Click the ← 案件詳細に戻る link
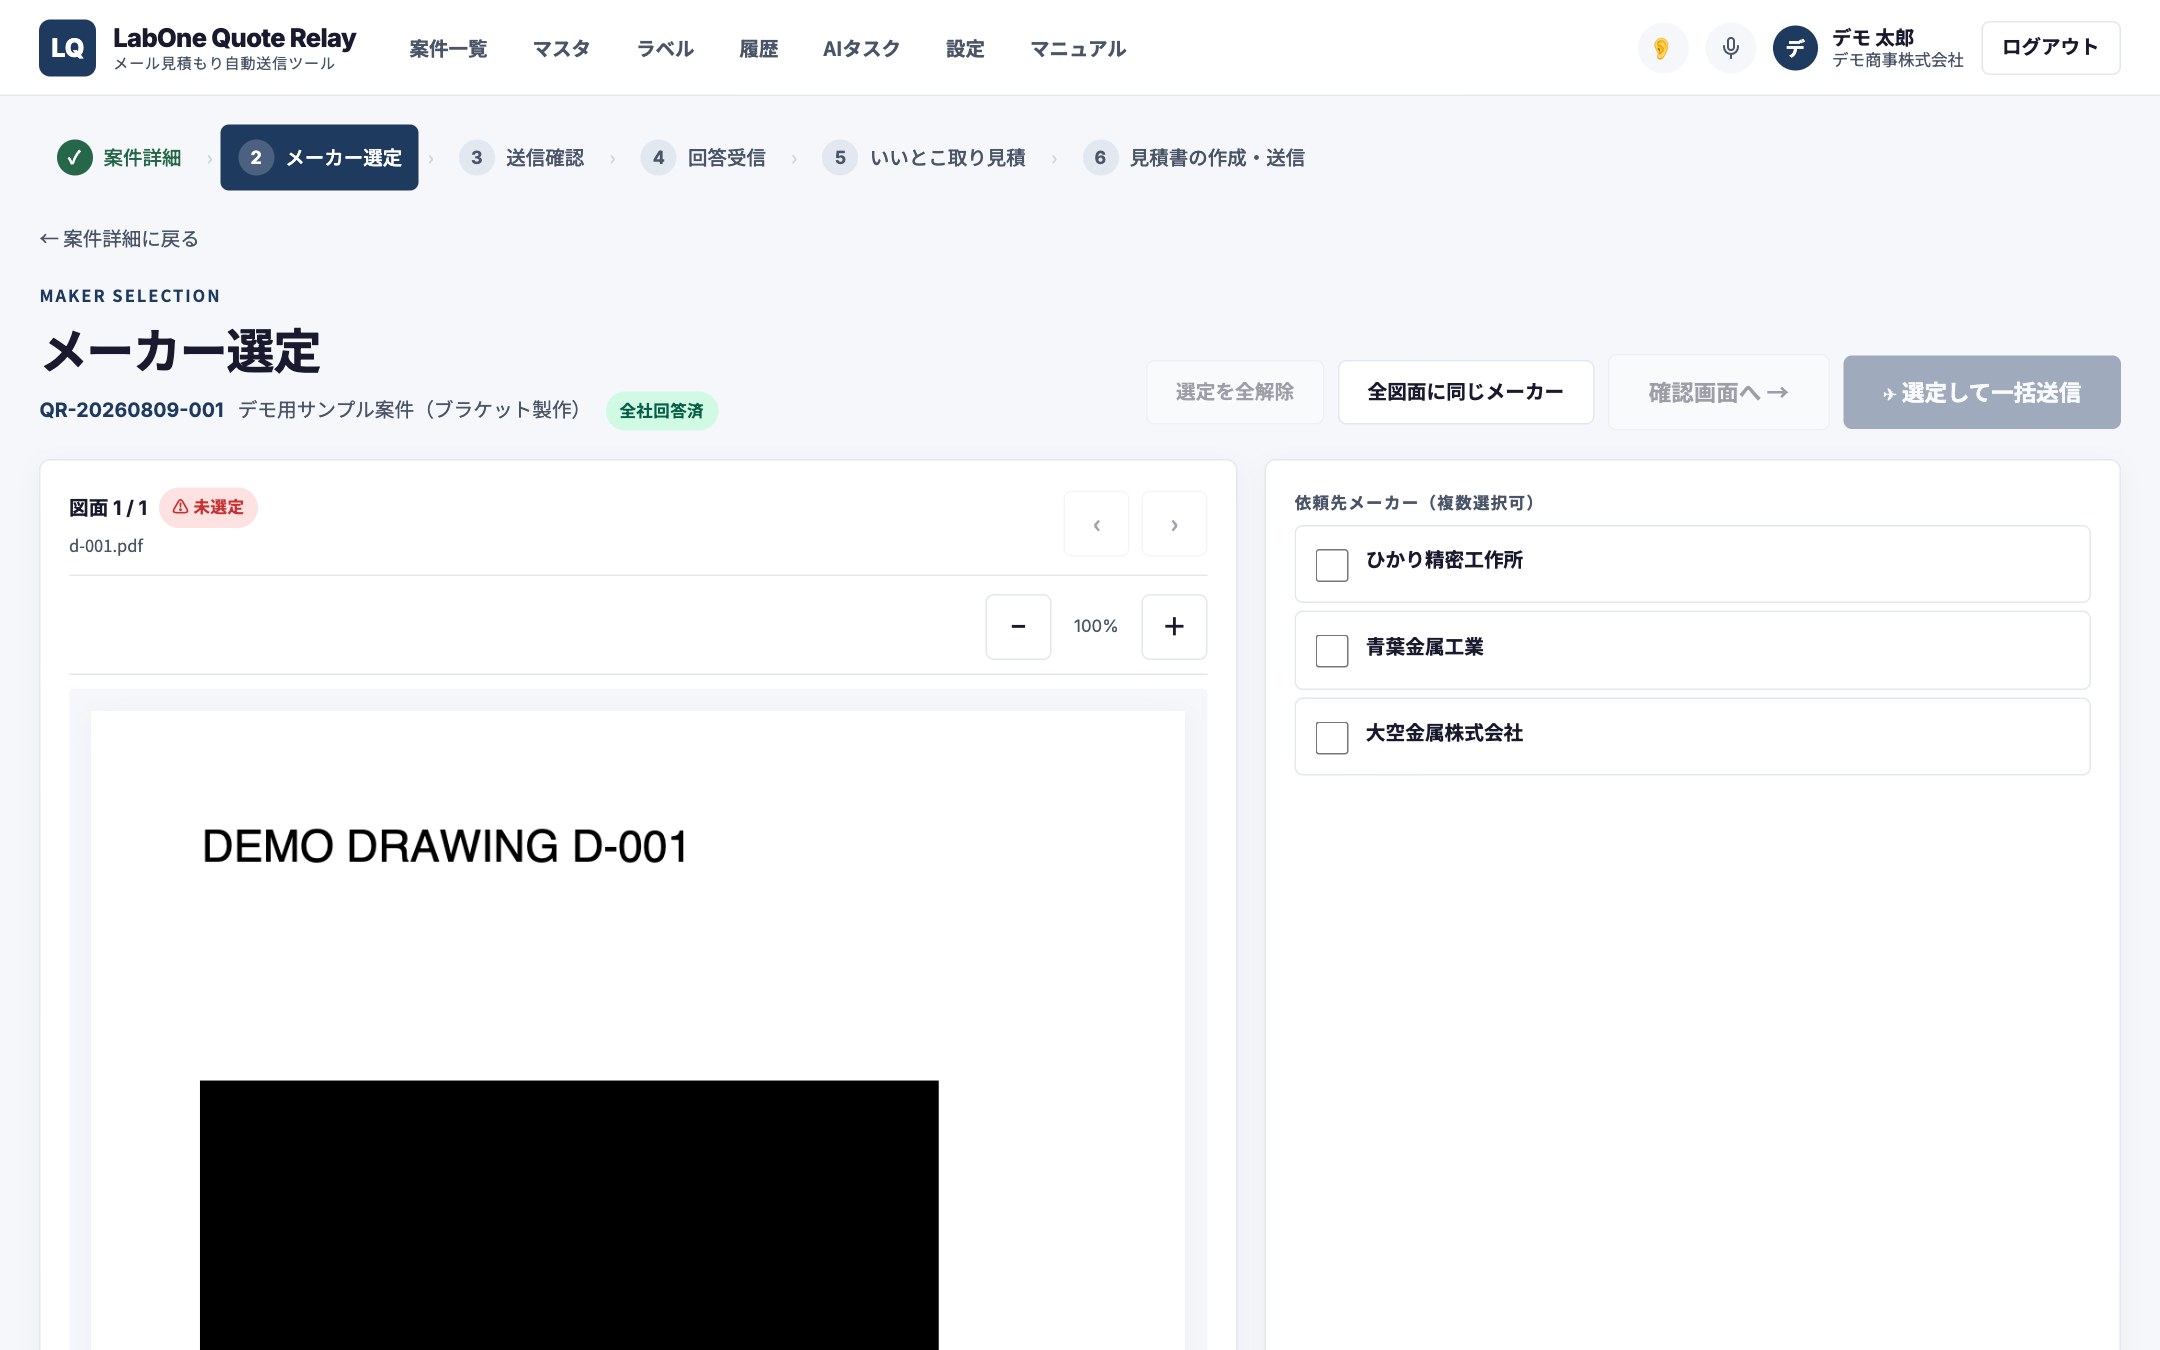Screen dimensions: 2160x1350 click(x=119, y=239)
